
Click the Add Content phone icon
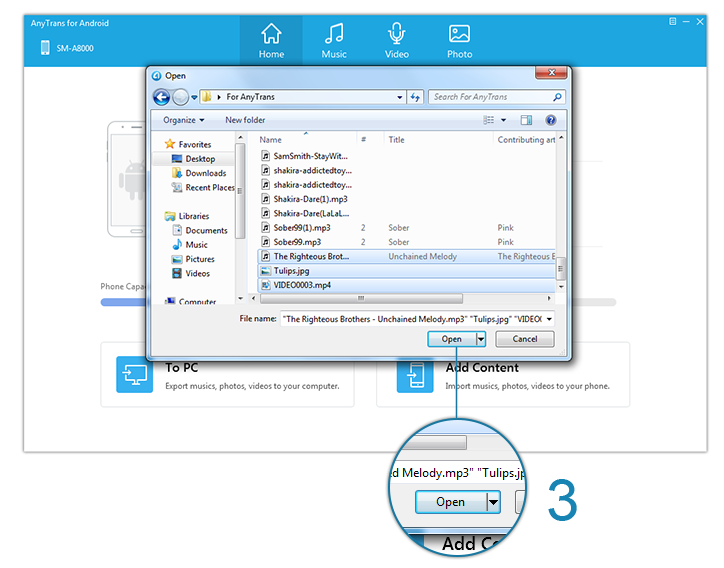(415, 375)
